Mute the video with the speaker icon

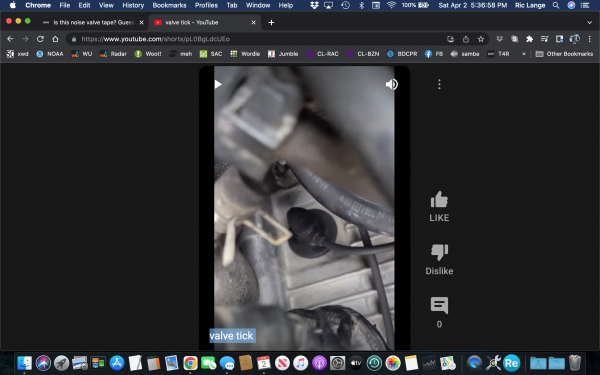pyautogui.click(x=391, y=84)
